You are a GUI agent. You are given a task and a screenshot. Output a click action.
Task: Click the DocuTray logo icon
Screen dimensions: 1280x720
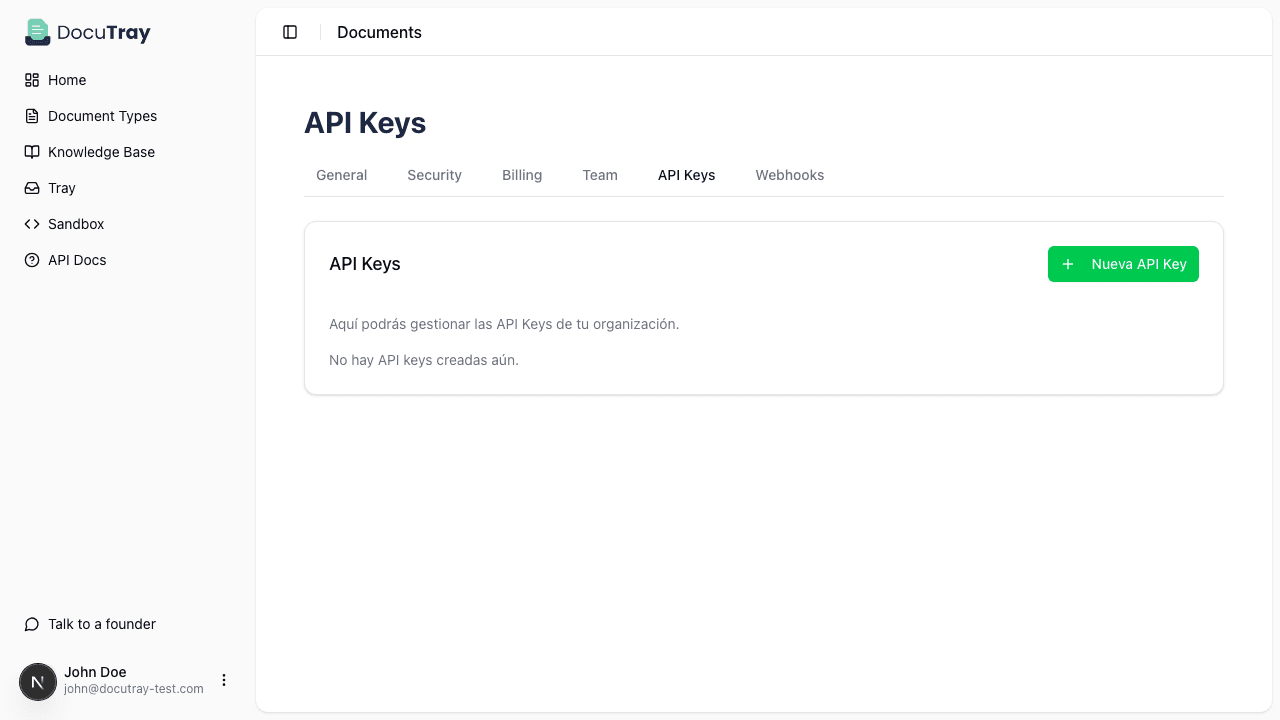point(37,31)
